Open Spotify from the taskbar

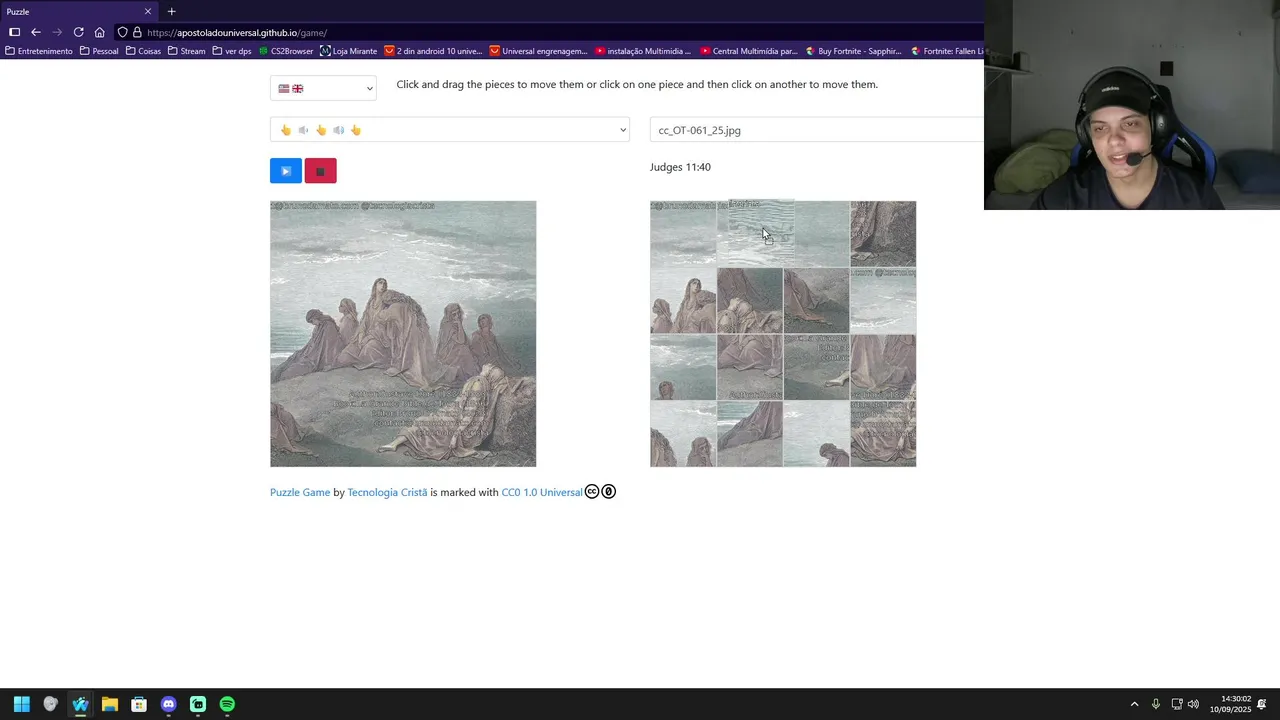click(x=227, y=704)
